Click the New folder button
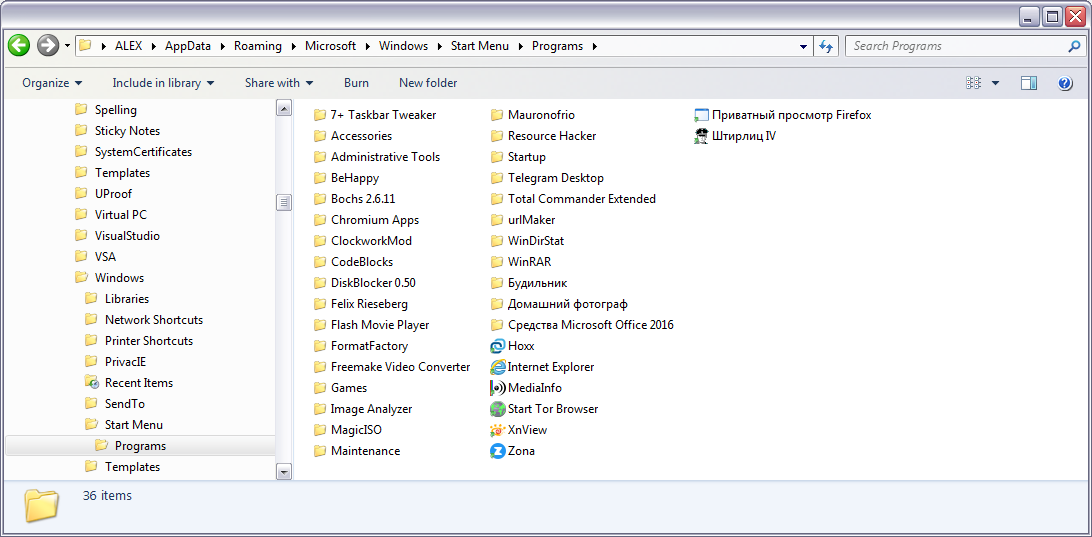This screenshot has height=537, width=1092. (x=428, y=83)
